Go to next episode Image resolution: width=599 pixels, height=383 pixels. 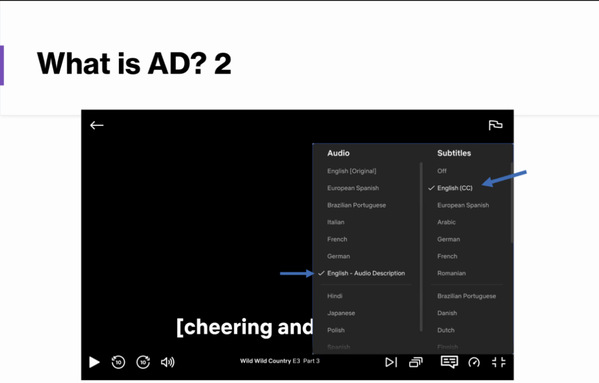tap(391, 362)
